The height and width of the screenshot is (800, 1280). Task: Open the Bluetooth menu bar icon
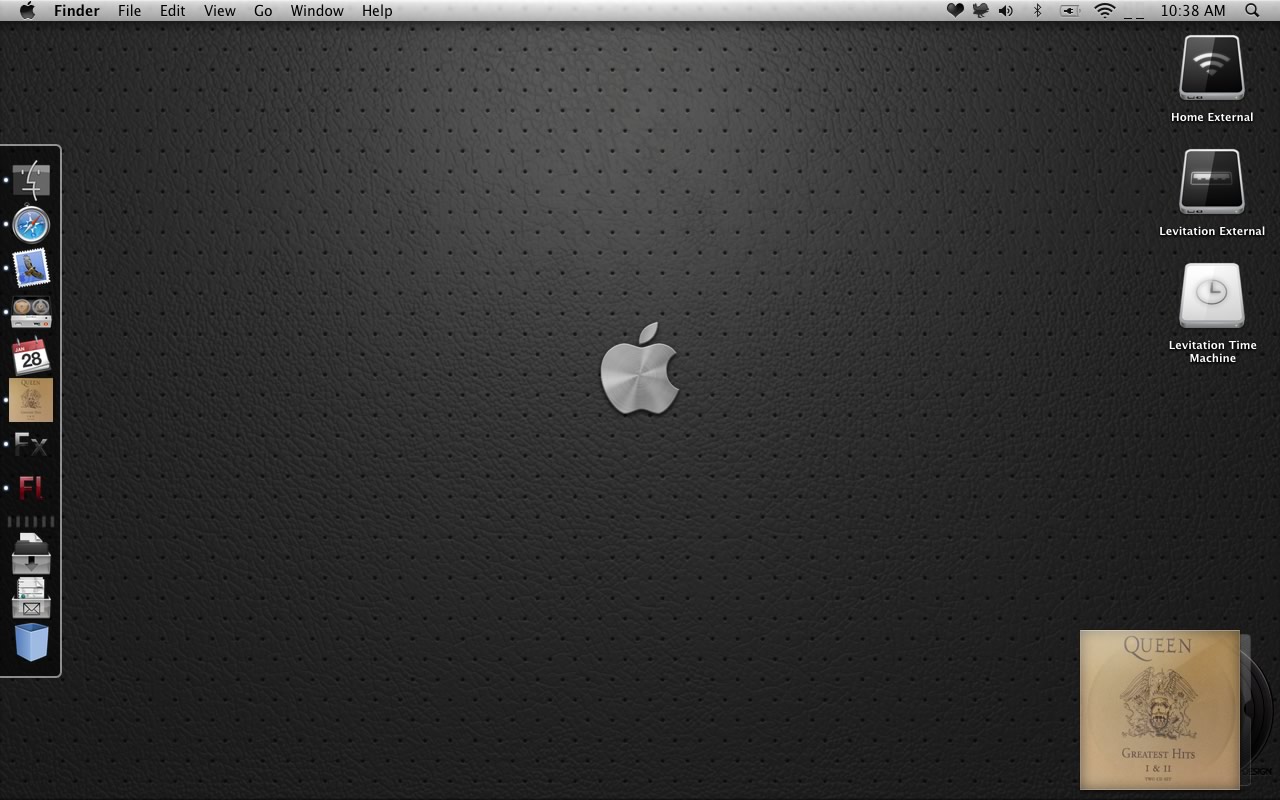pos(1037,10)
